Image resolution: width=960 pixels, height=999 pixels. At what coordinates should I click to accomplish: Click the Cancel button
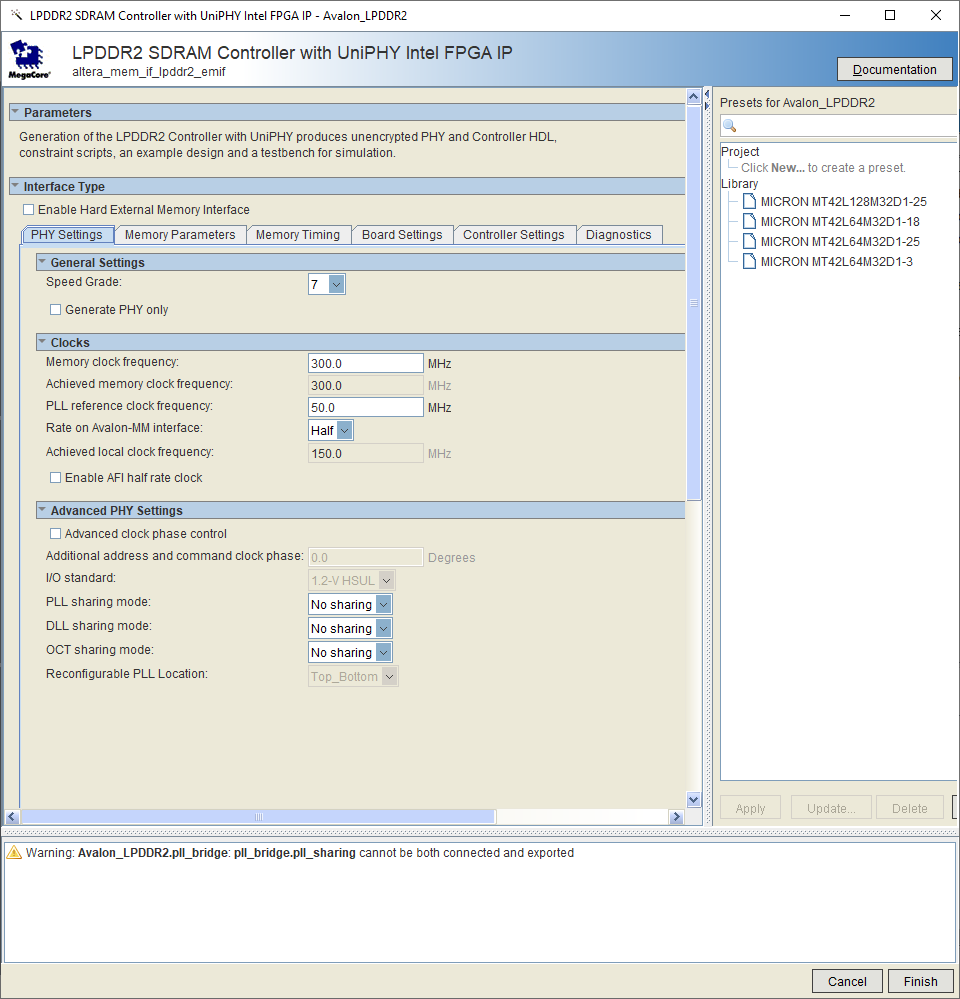pyautogui.click(x=847, y=981)
